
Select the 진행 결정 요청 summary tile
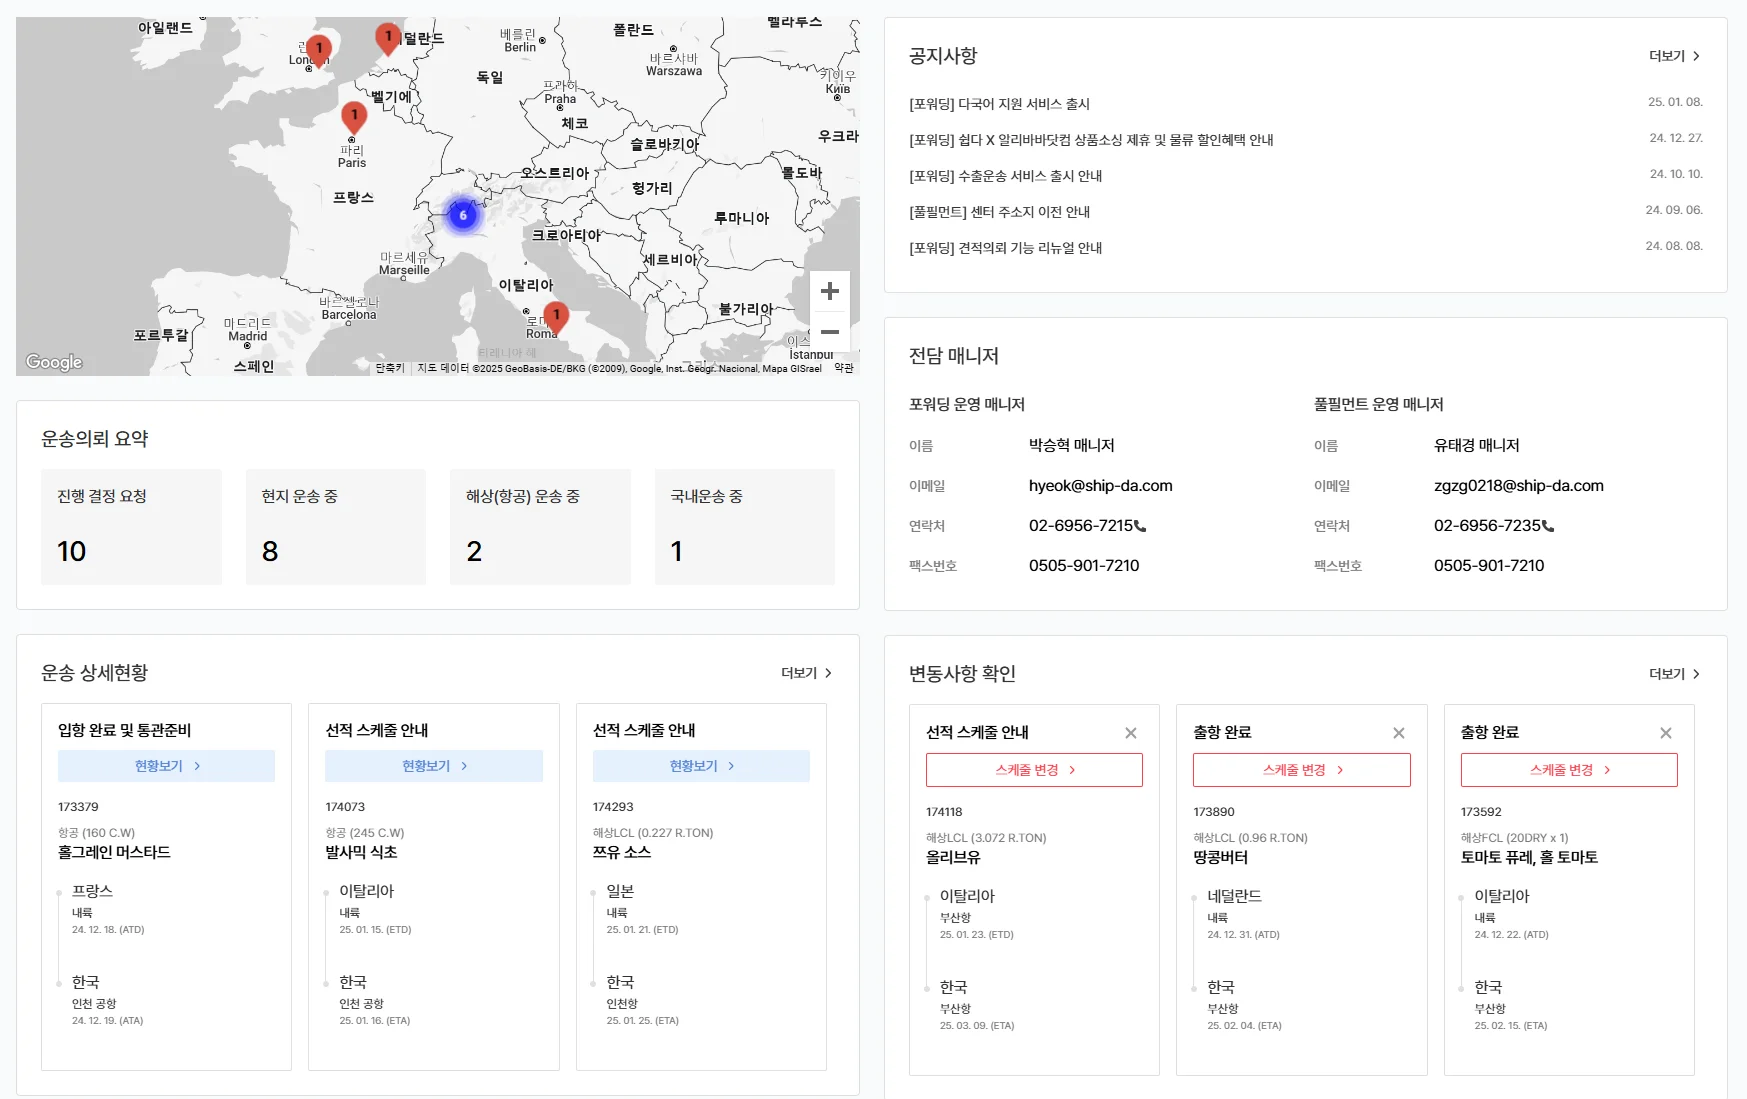coord(131,526)
